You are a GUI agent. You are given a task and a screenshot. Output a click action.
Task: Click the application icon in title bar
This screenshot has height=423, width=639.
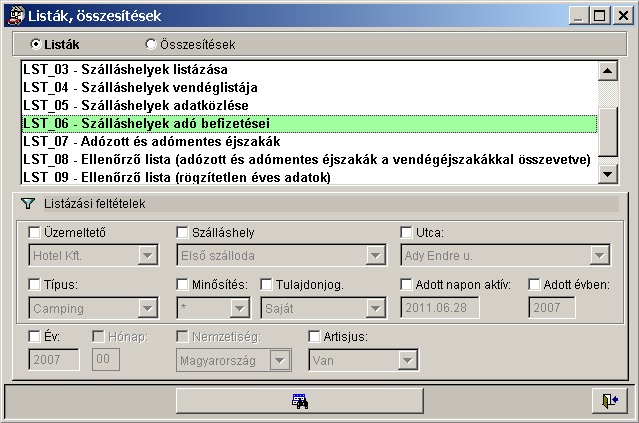[15, 15]
